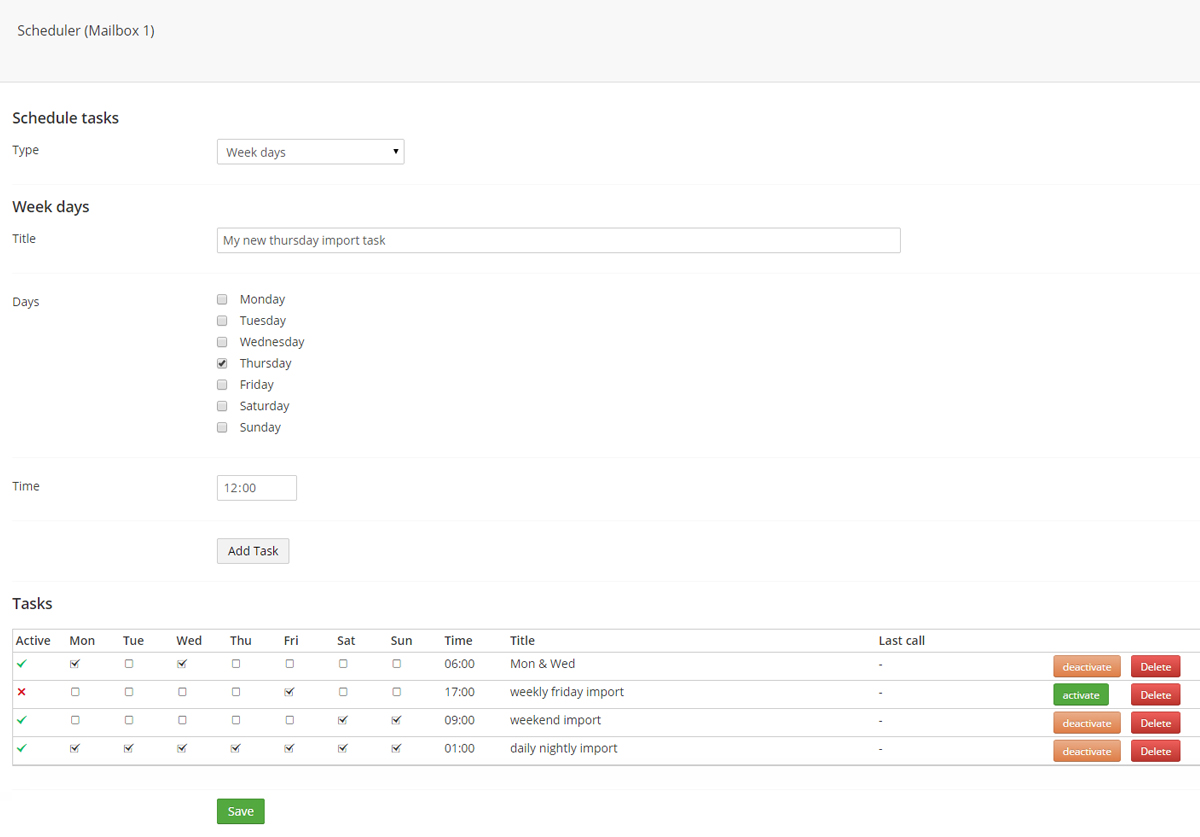Check the Saturday checkbox

pyautogui.click(x=222, y=406)
